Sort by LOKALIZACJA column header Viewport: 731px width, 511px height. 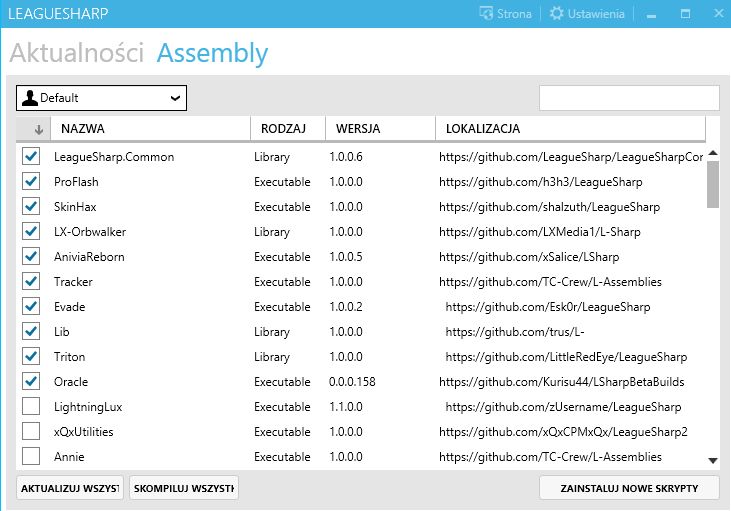[570, 129]
